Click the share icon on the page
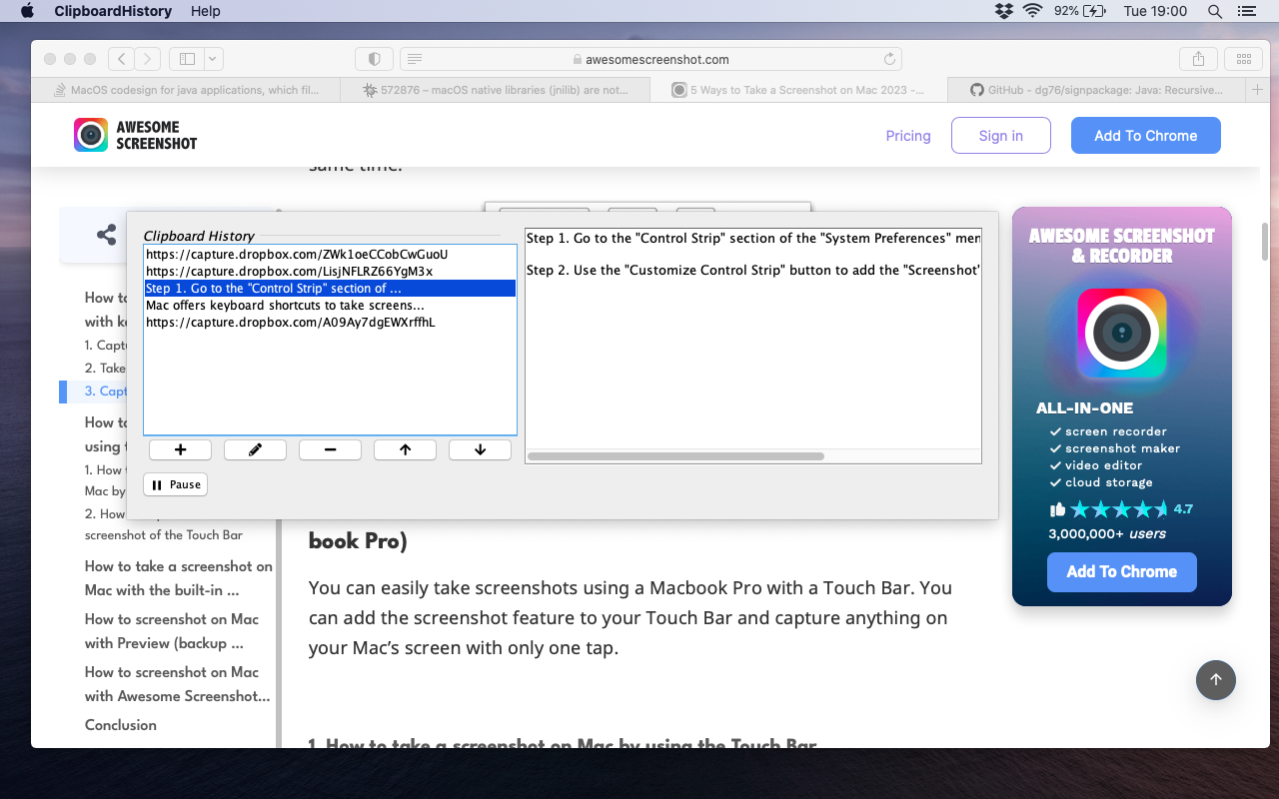 point(106,235)
